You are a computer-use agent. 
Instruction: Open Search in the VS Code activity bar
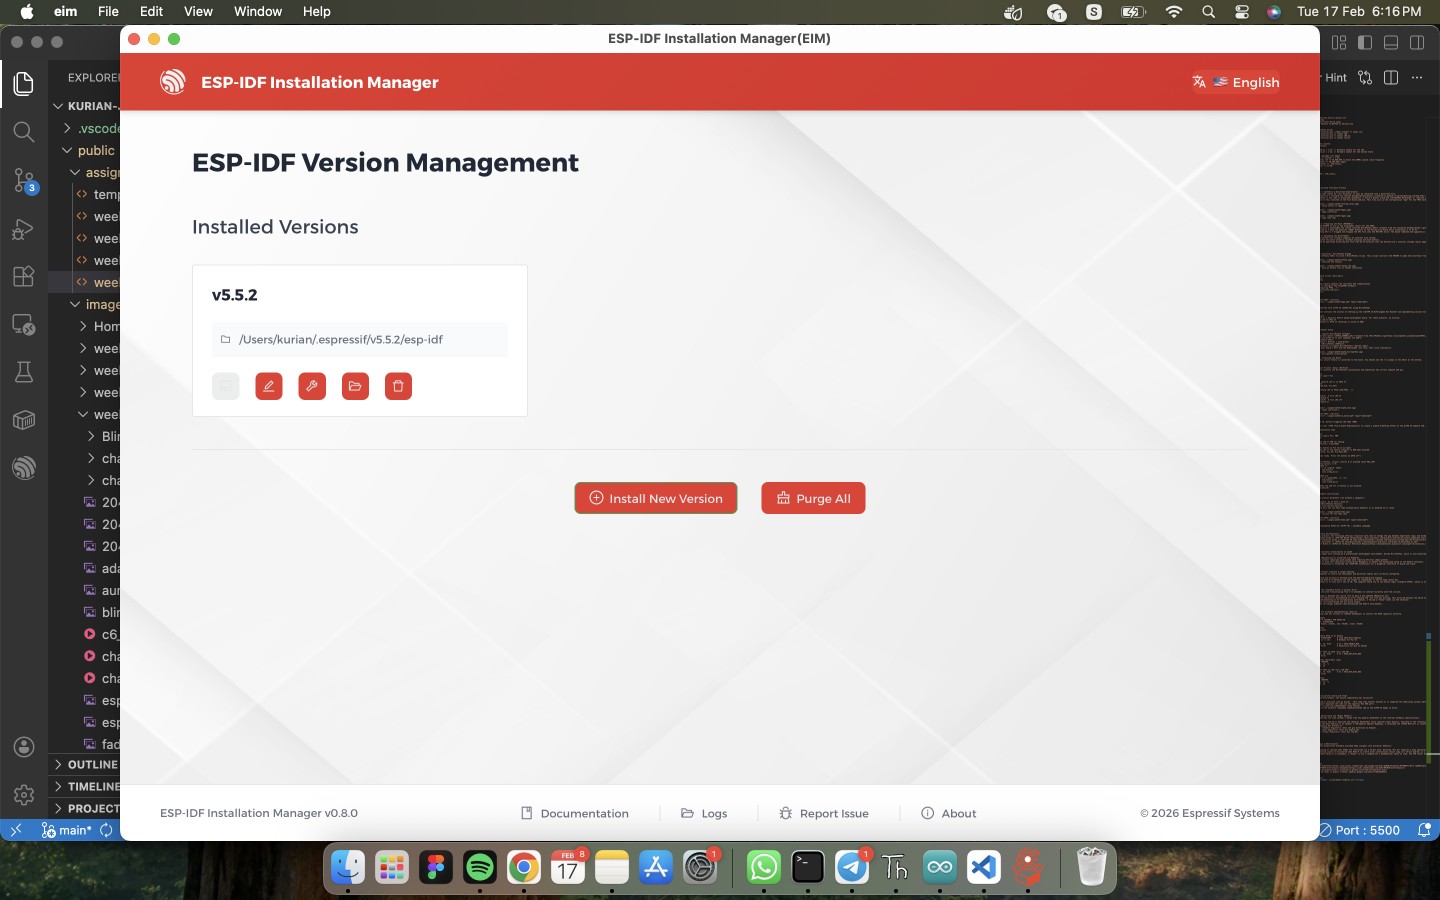24,132
